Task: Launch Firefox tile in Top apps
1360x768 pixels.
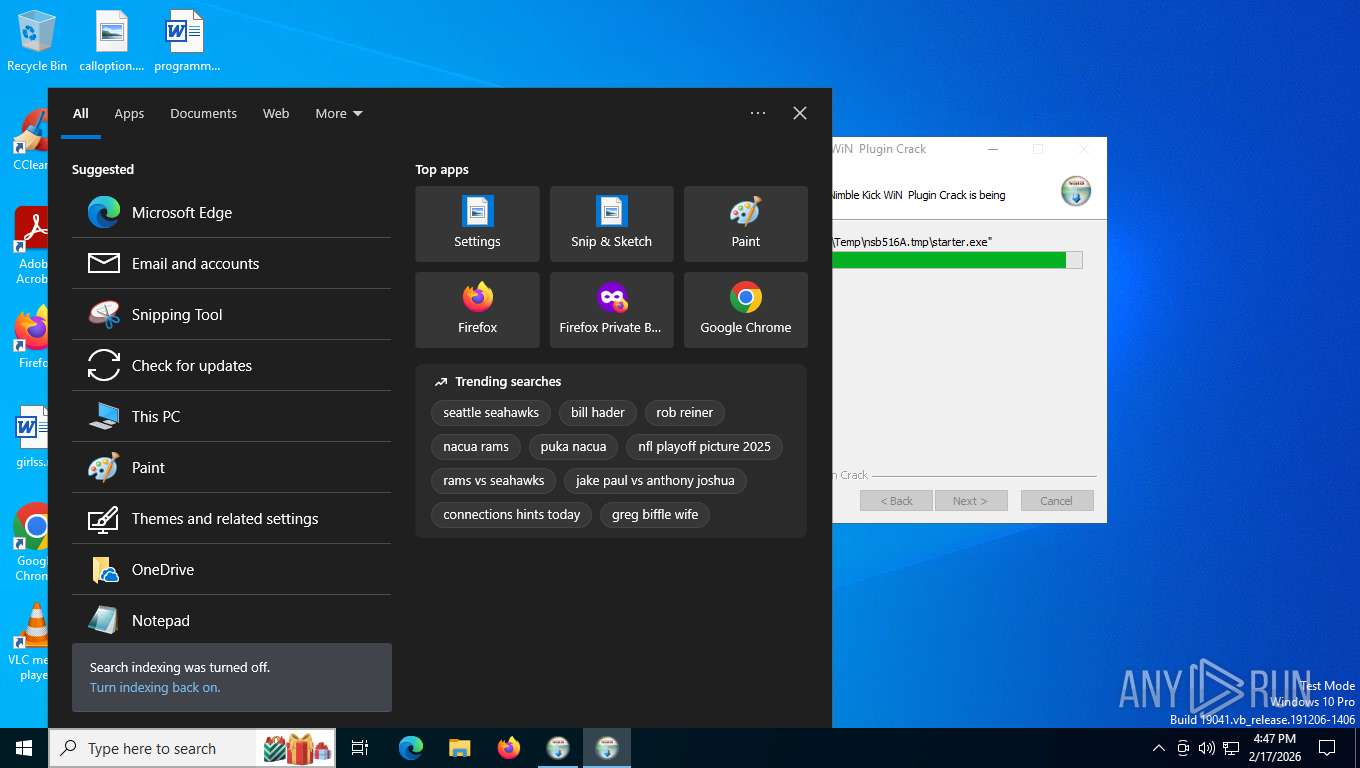Action: [477, 310]
